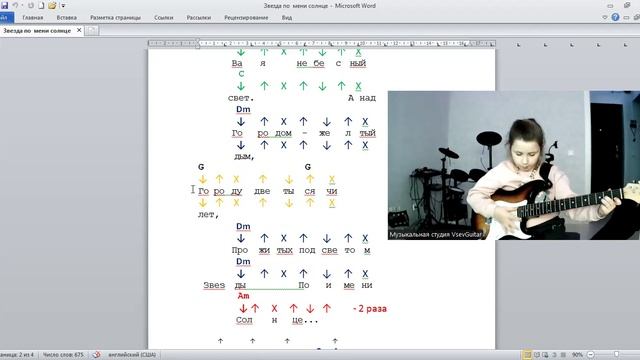640x360 pixels.
Task: Click the word 'лет,' in the document
Action: click(x=209, y=214)
